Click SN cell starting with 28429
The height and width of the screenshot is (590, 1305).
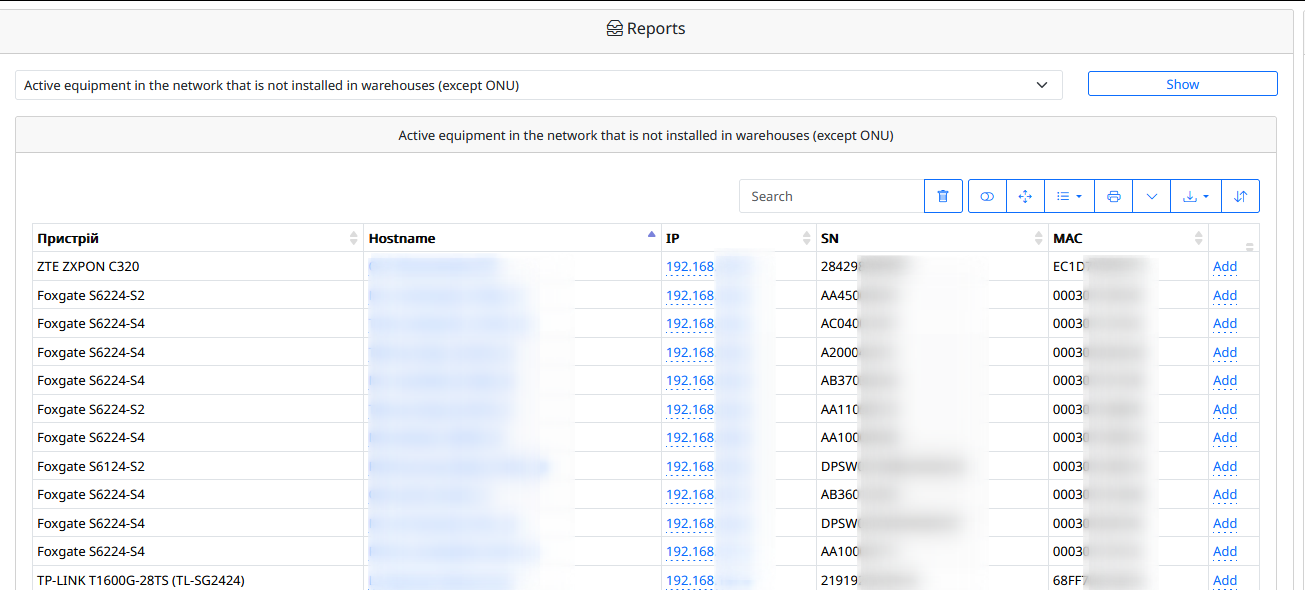click(932, 267)
